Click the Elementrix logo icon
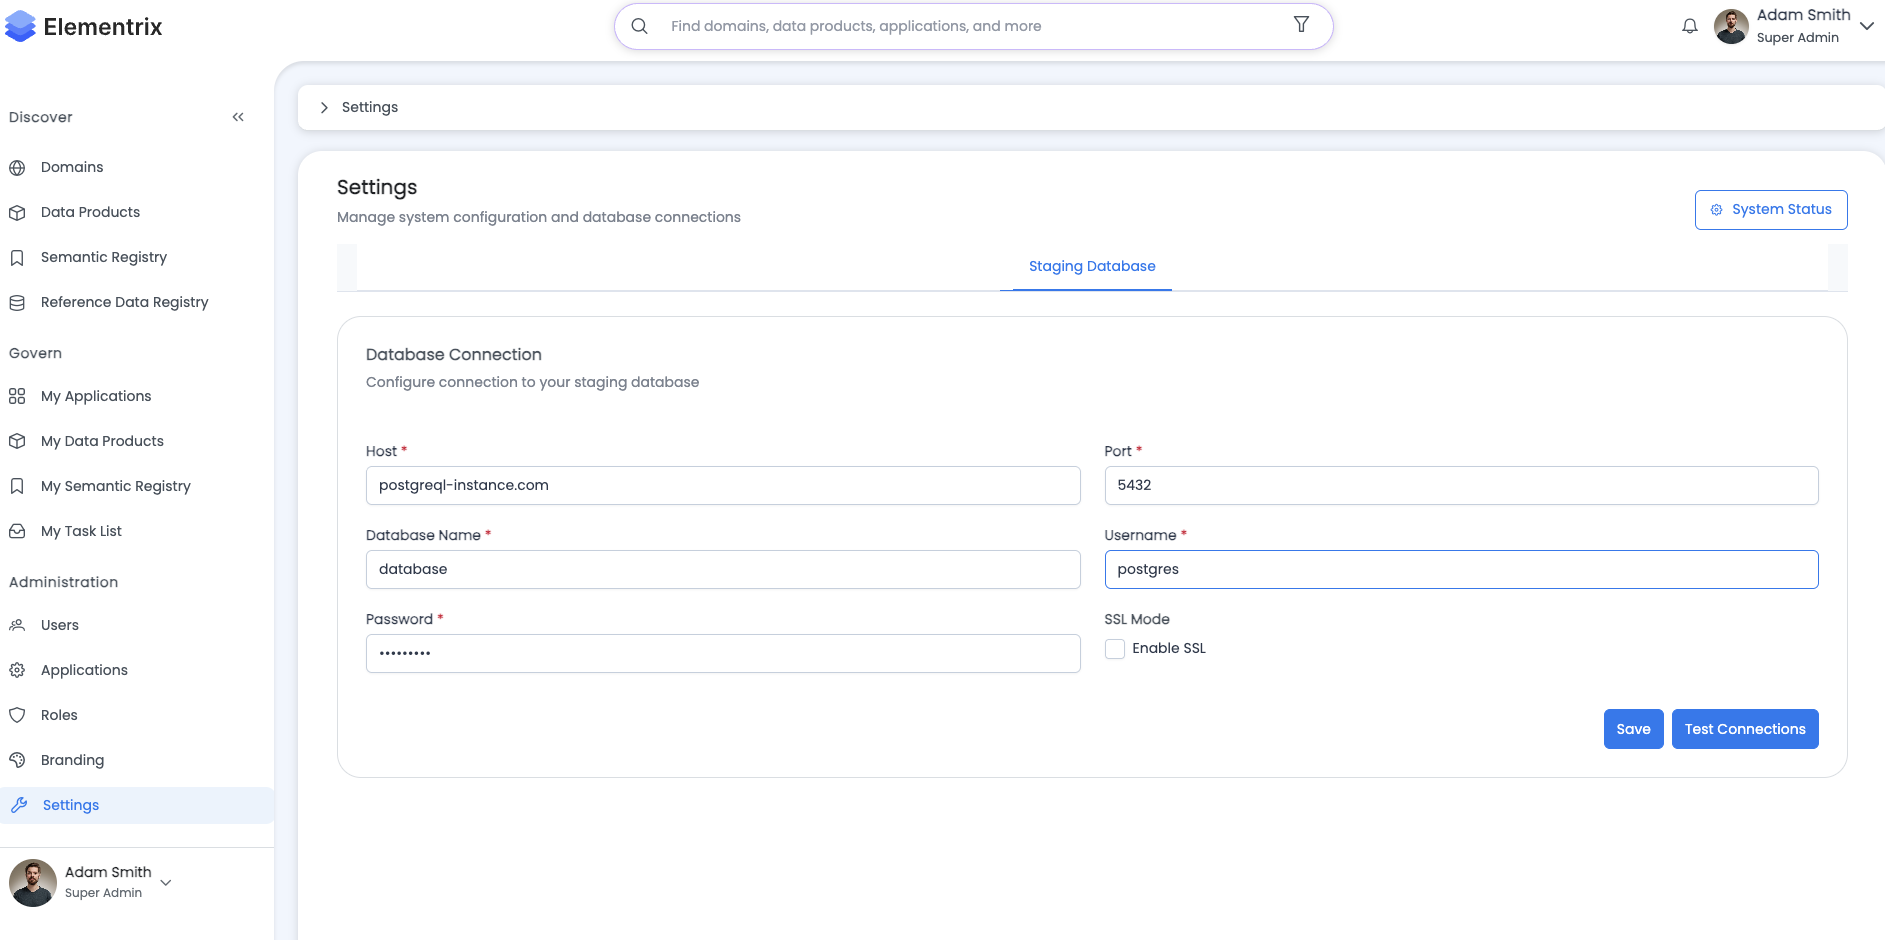This screenshot has width=1885, height=940. coord(20,27)
